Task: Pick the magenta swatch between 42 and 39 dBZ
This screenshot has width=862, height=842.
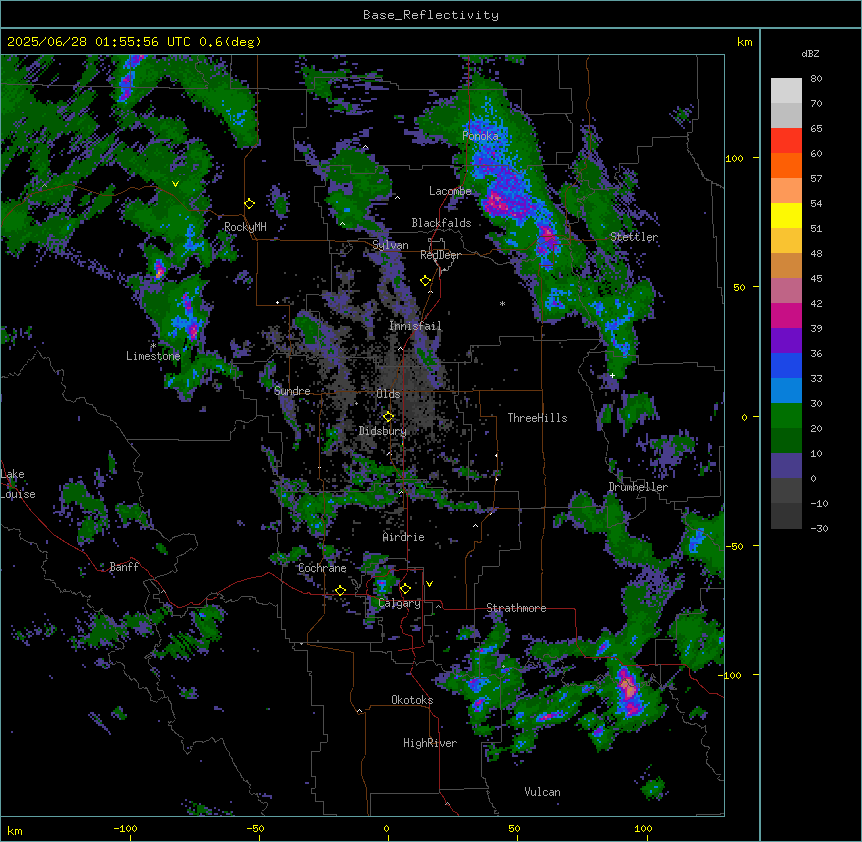Action: coord(786,315)
